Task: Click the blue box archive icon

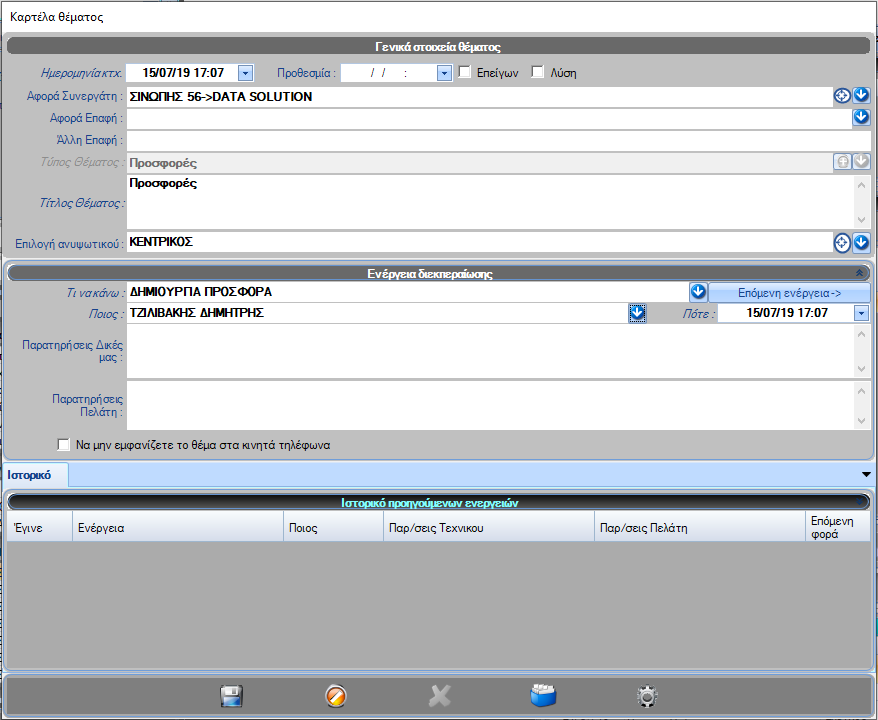Action: point(543,697)
